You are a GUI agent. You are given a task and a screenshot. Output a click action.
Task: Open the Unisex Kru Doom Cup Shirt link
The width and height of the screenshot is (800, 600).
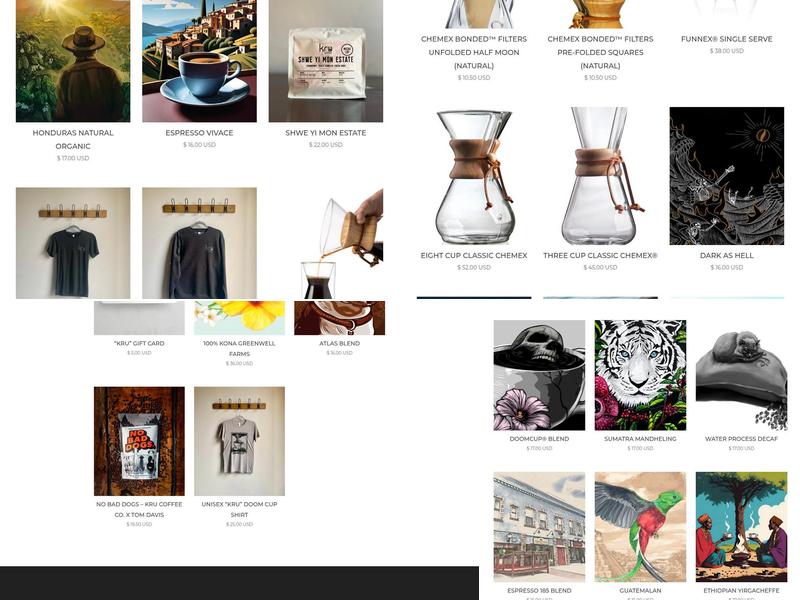(x=239, y=509)
